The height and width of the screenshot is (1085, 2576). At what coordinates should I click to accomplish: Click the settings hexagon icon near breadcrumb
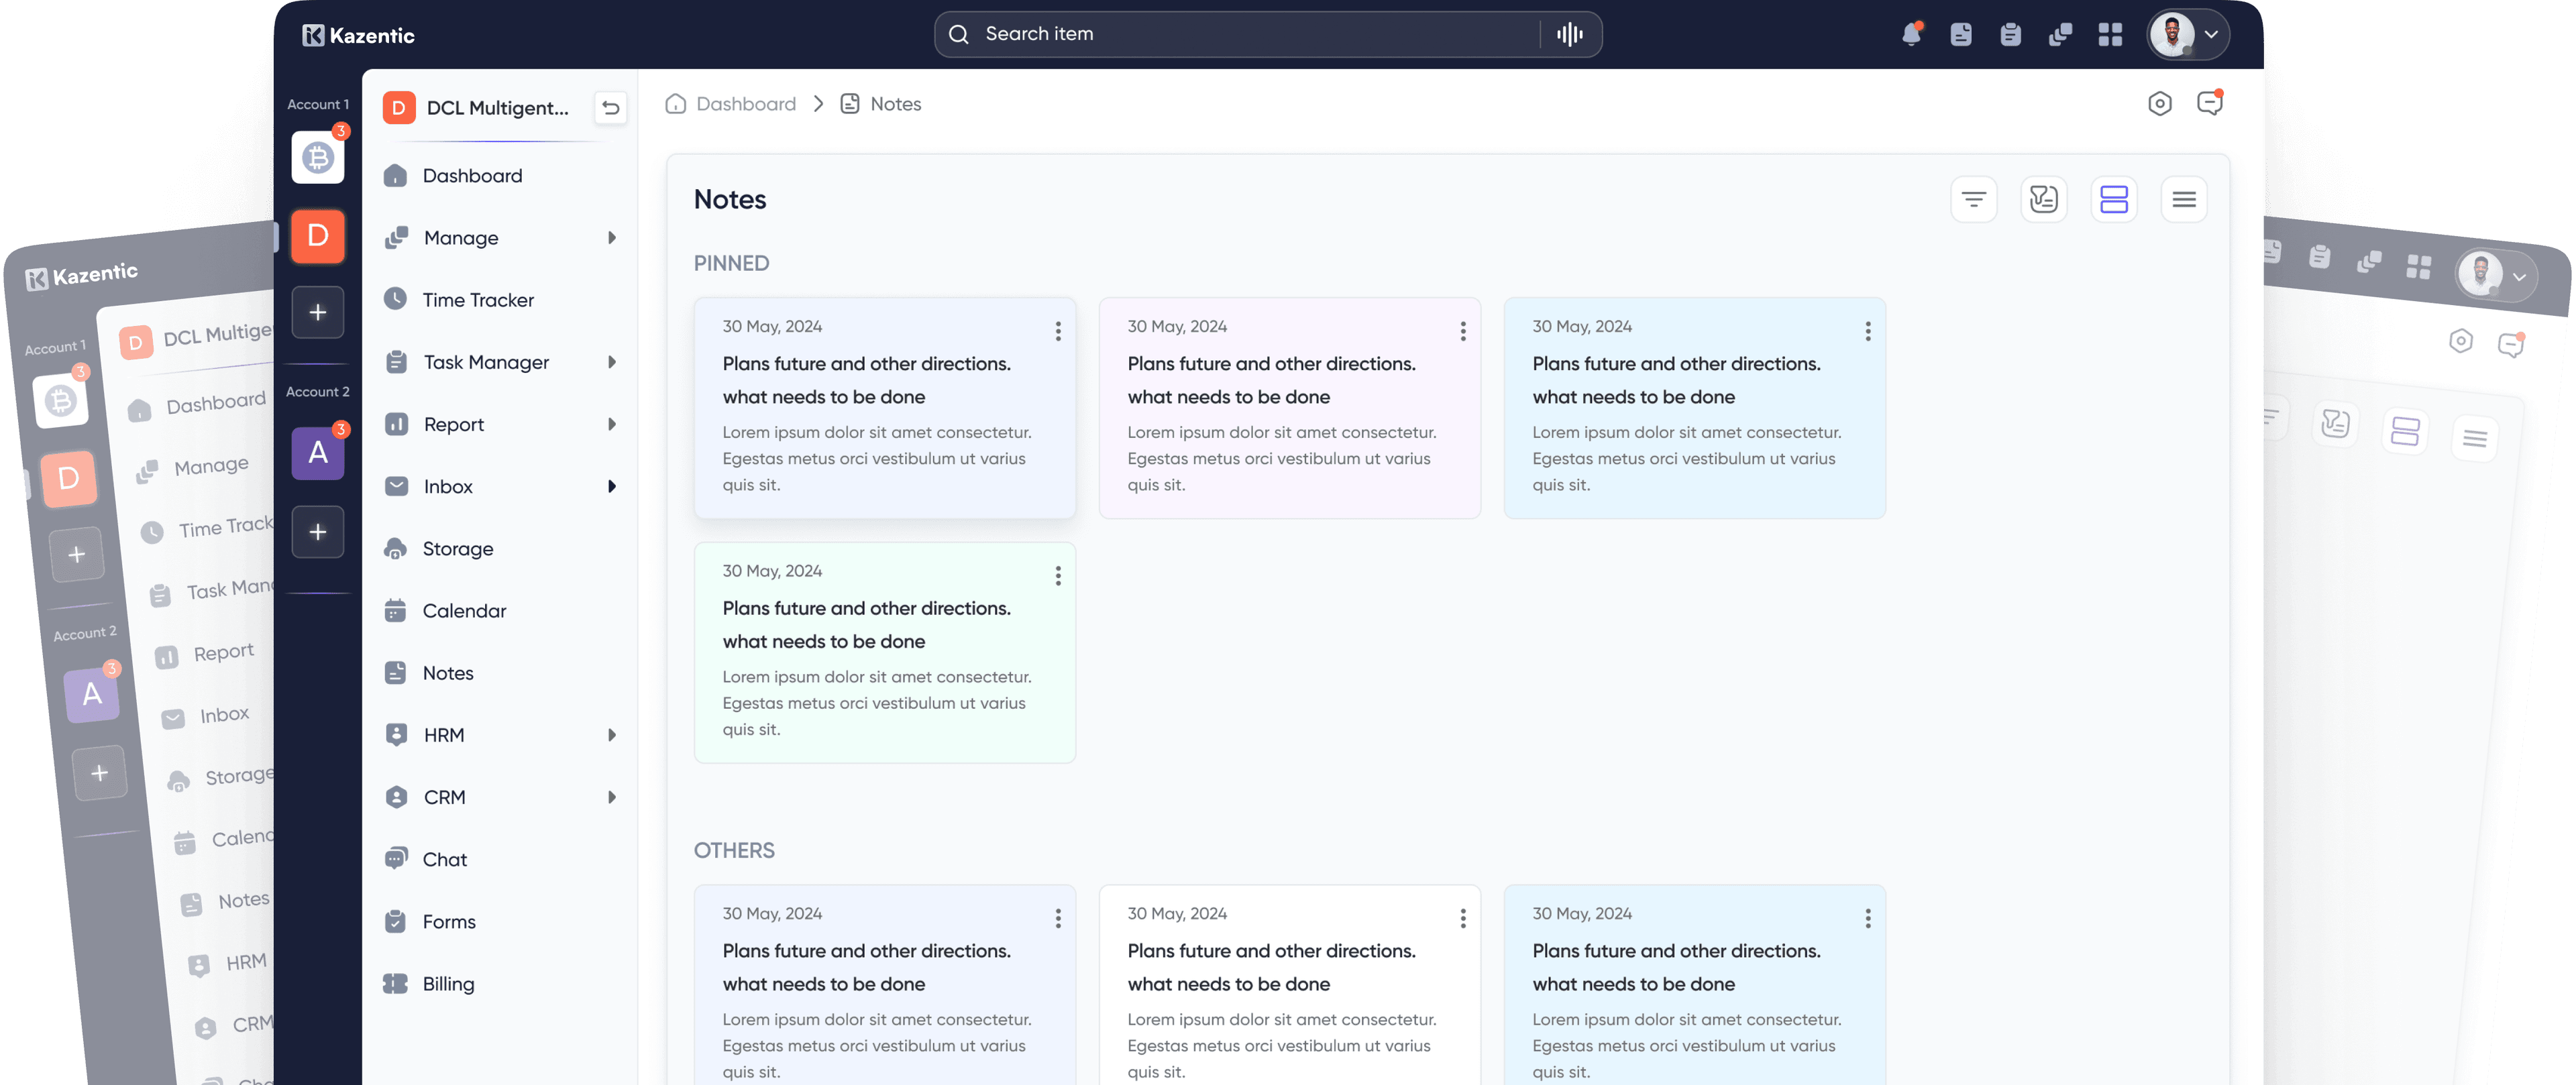(x=2160, y=103)
